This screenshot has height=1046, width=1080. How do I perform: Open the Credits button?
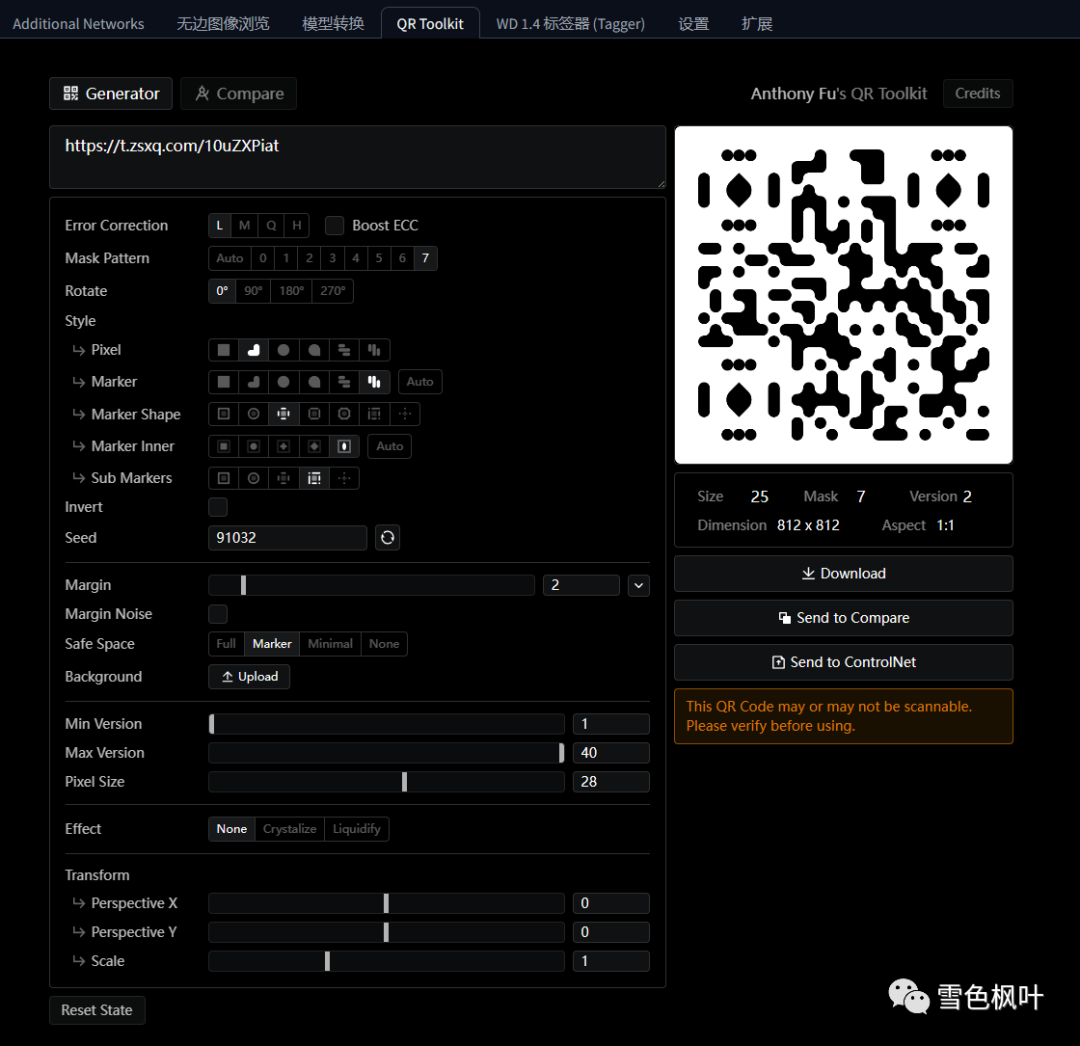(977, 94)
